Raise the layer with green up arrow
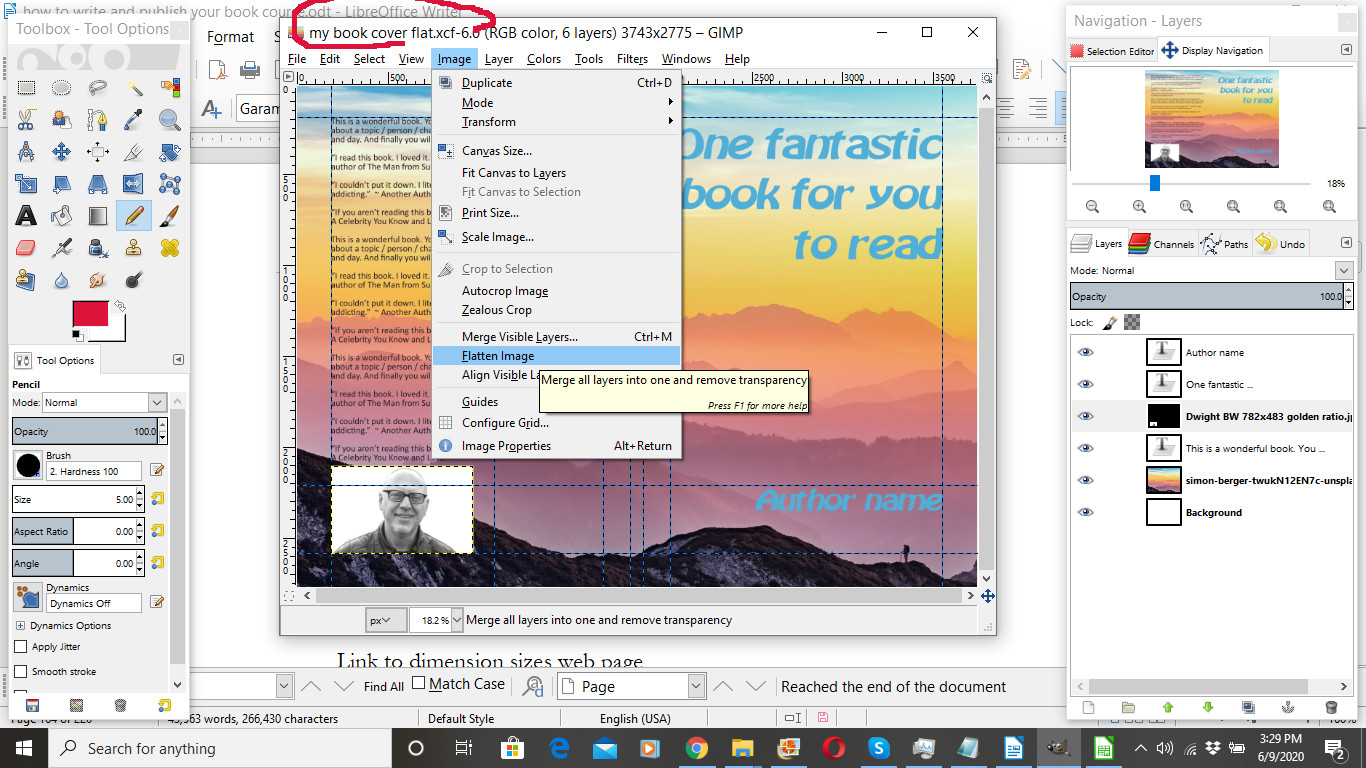 point(1167,707)
